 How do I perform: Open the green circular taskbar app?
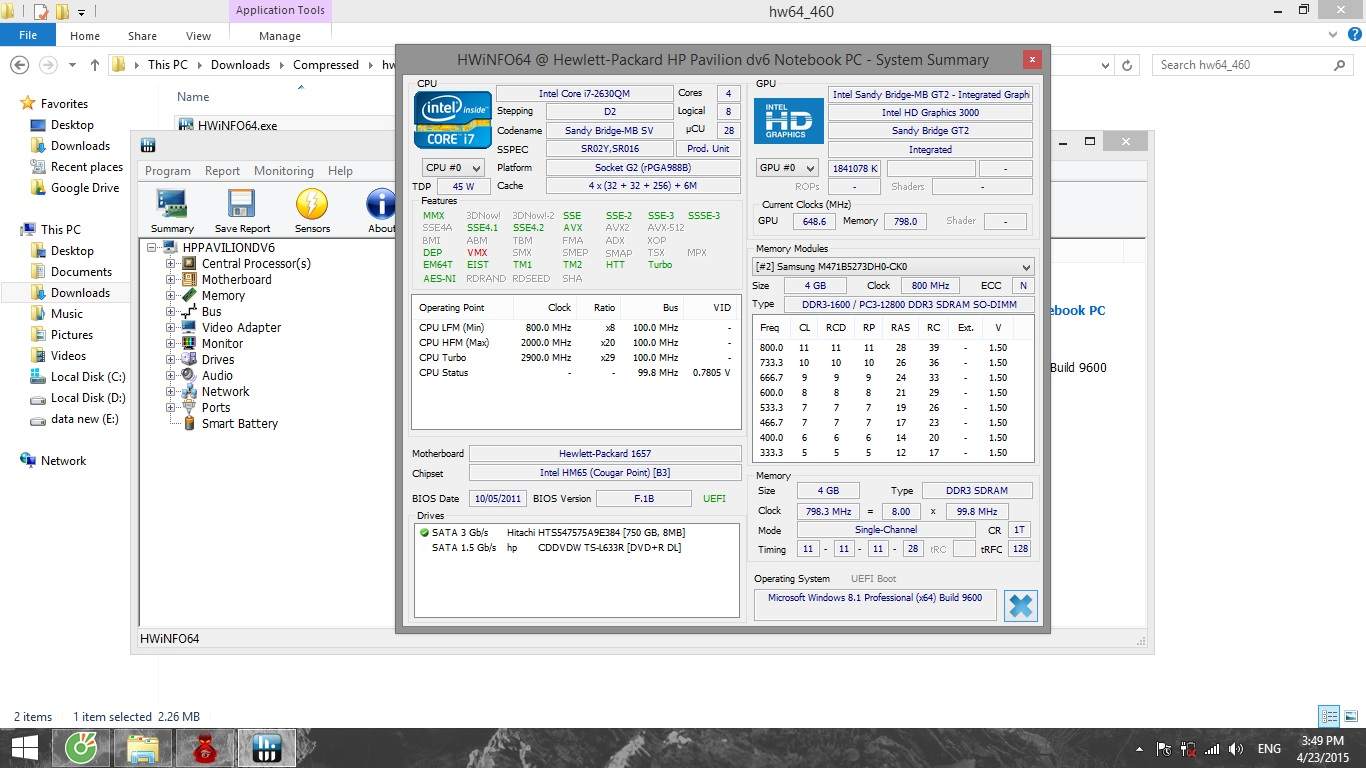tap(81, 748)
